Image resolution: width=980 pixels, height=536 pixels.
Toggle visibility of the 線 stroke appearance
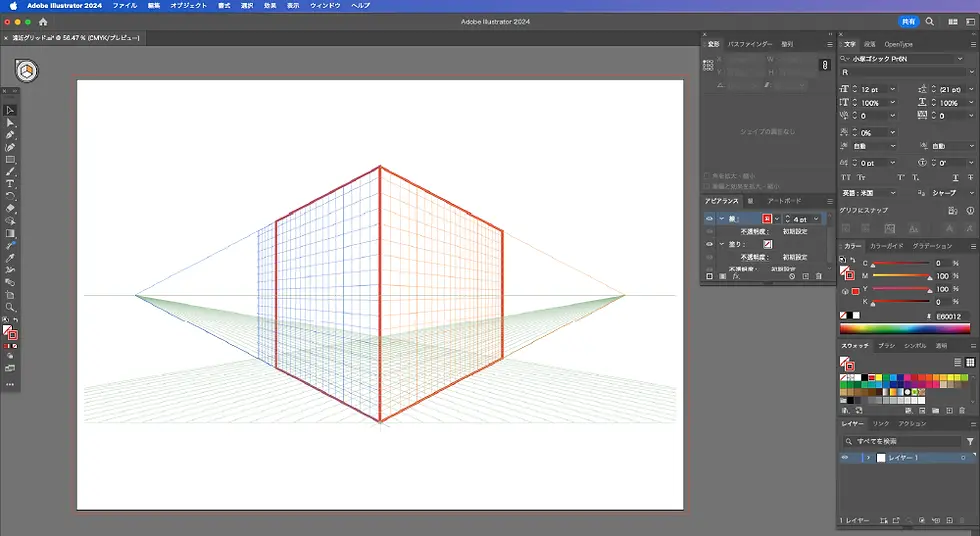coord(709,218)
